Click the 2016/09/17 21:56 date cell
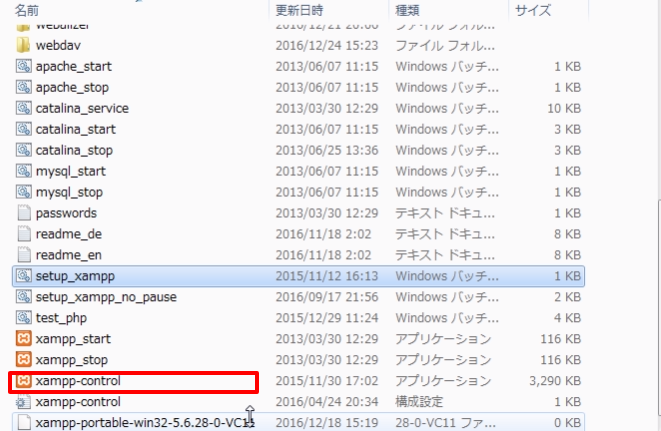The width and height of the screenshot is (661, 431). click(x=327, y=297)
